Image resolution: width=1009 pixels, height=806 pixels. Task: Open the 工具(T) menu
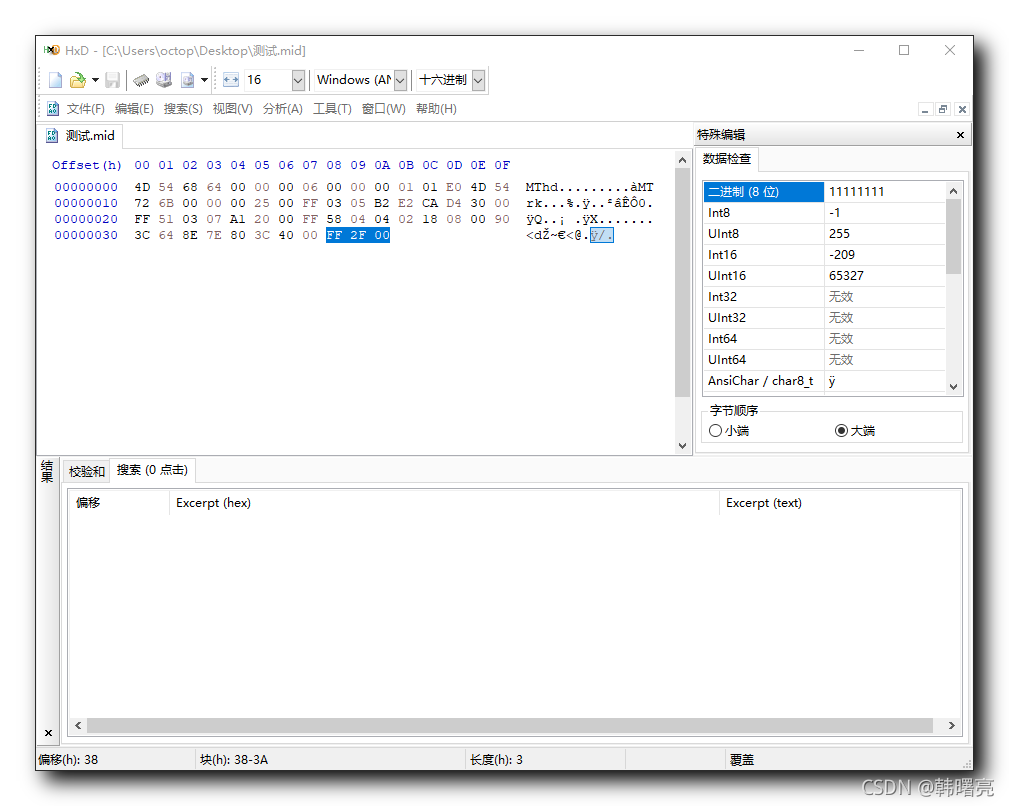coord(332,109)
